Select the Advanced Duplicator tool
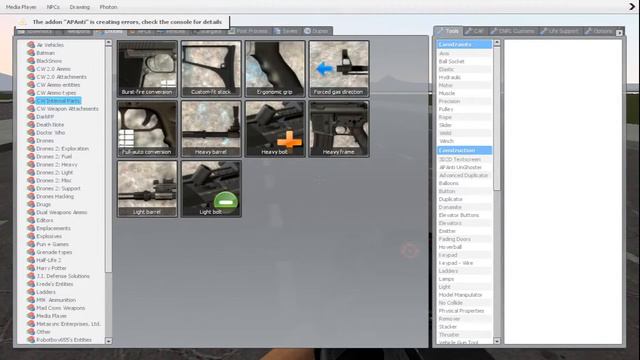The image size is (640, 360). click(x=464, y=175)
